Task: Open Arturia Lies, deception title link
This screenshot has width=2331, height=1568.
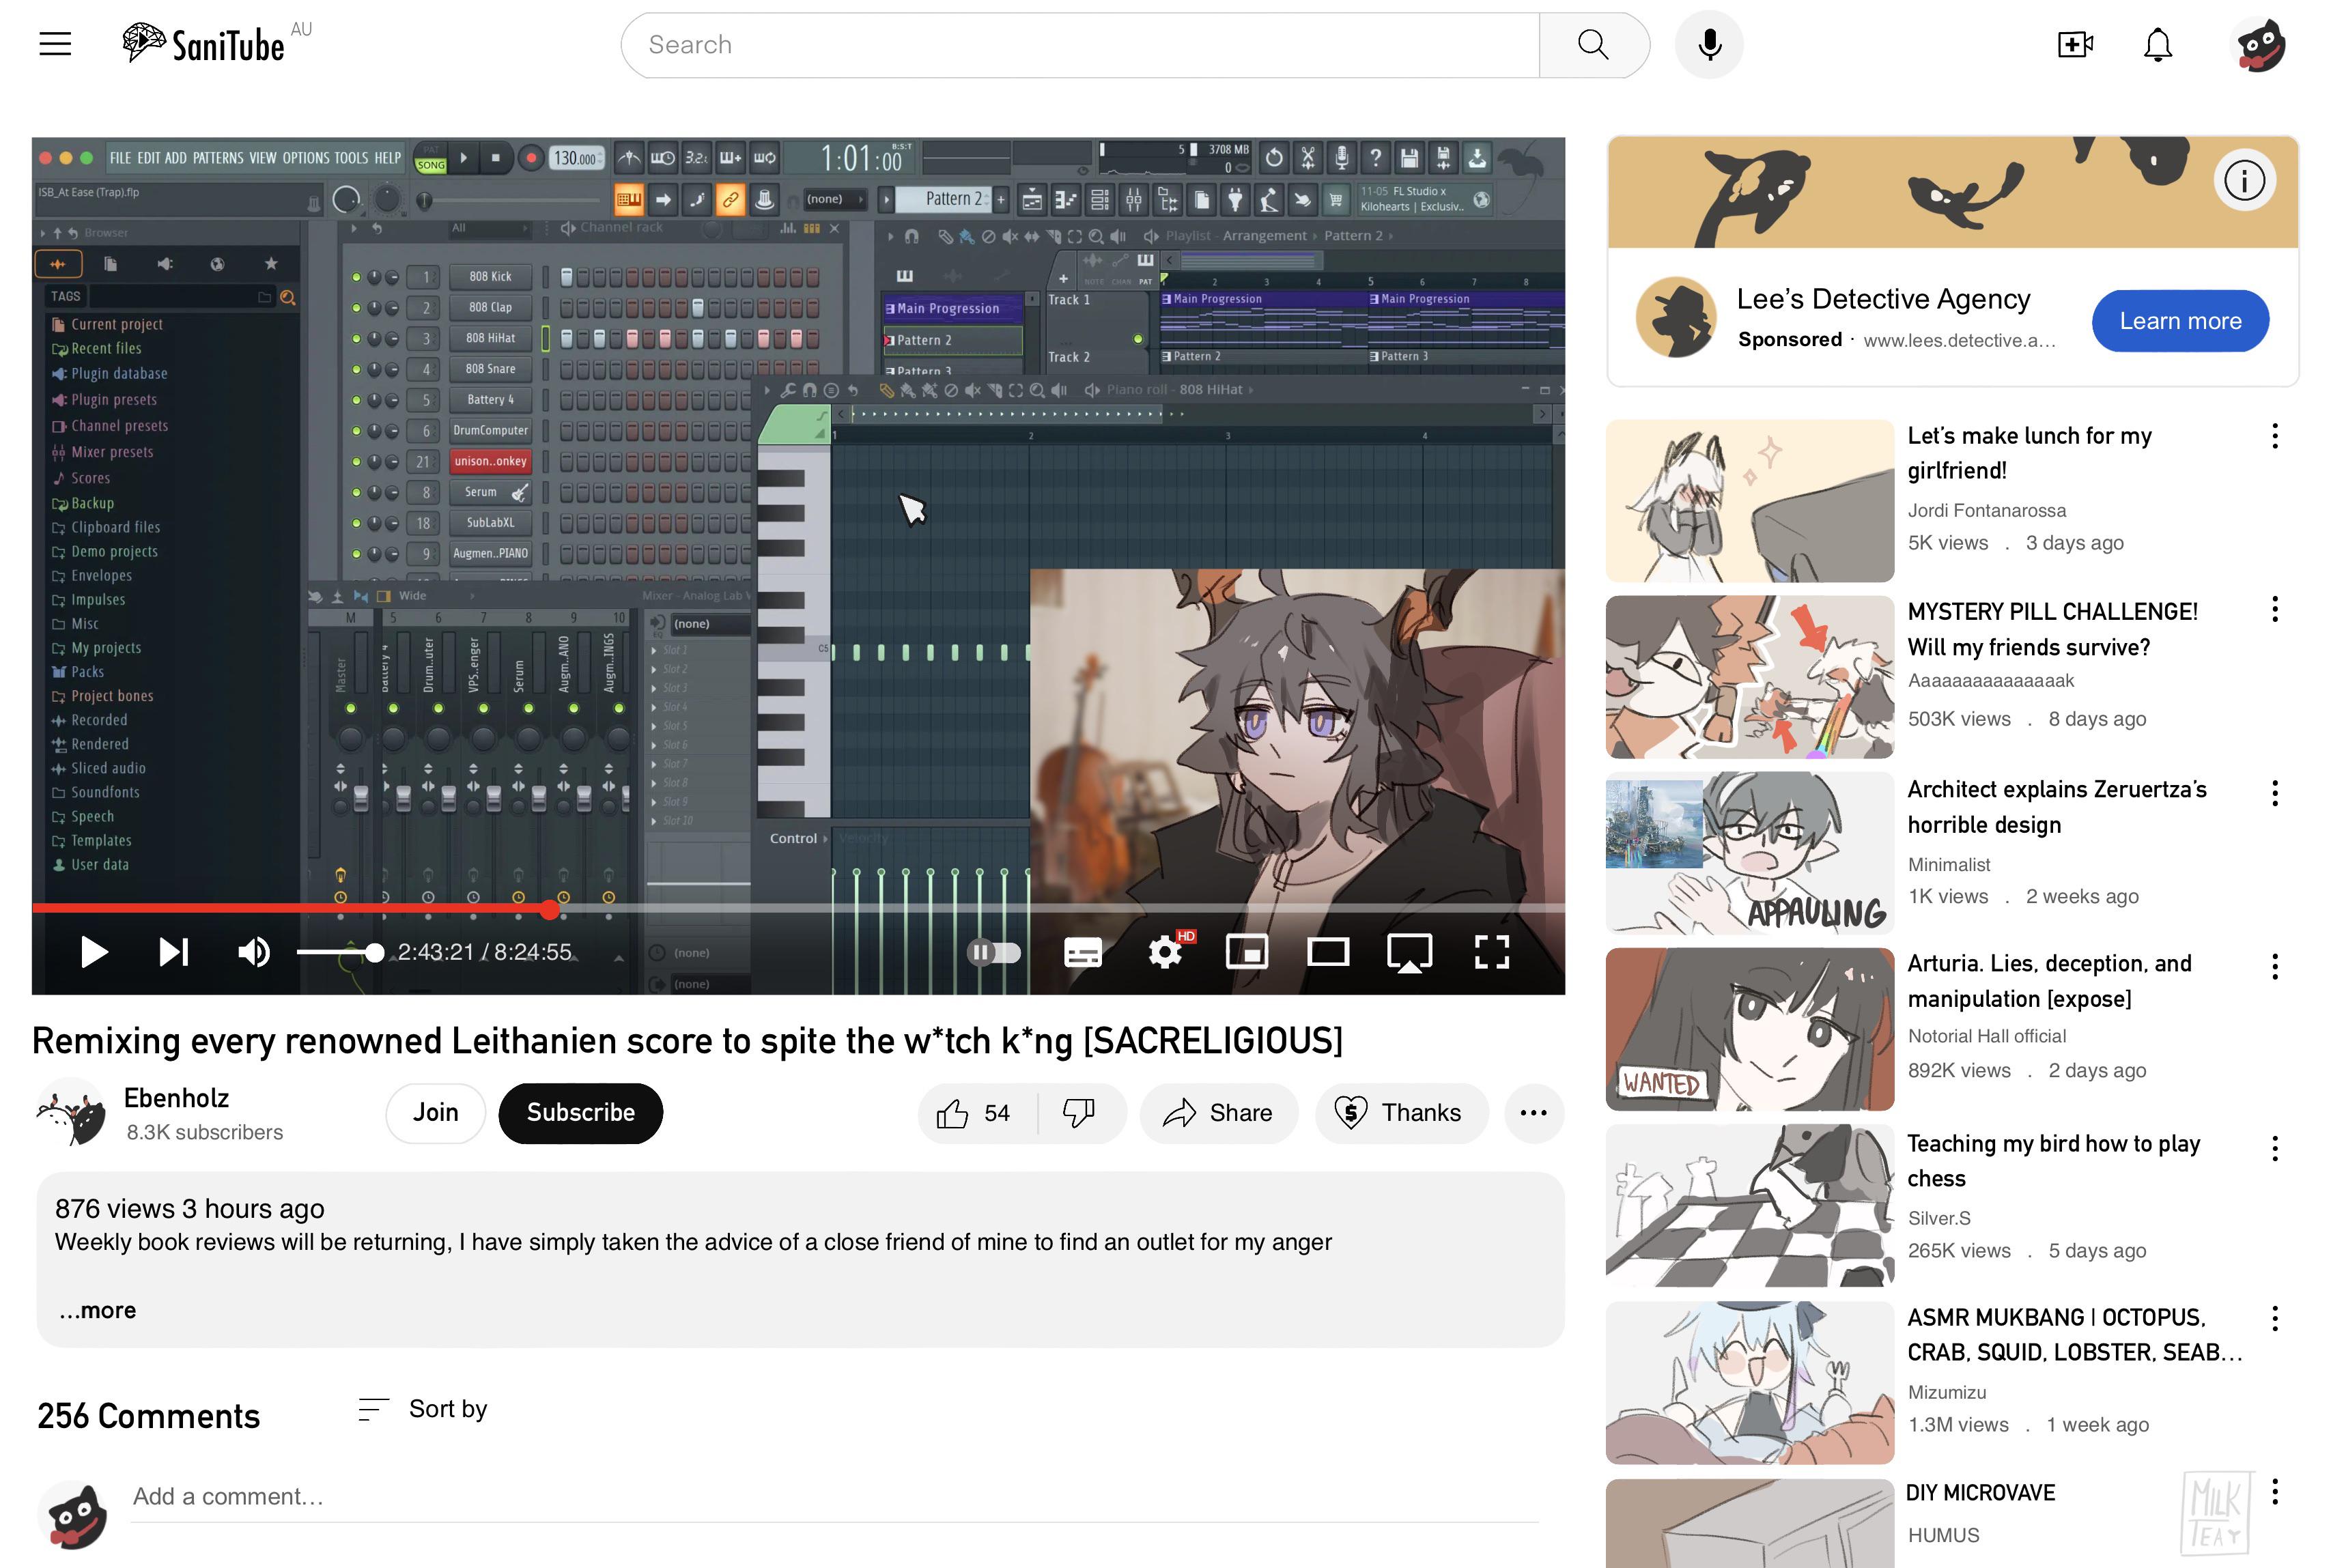Action: coord(2049,981)
